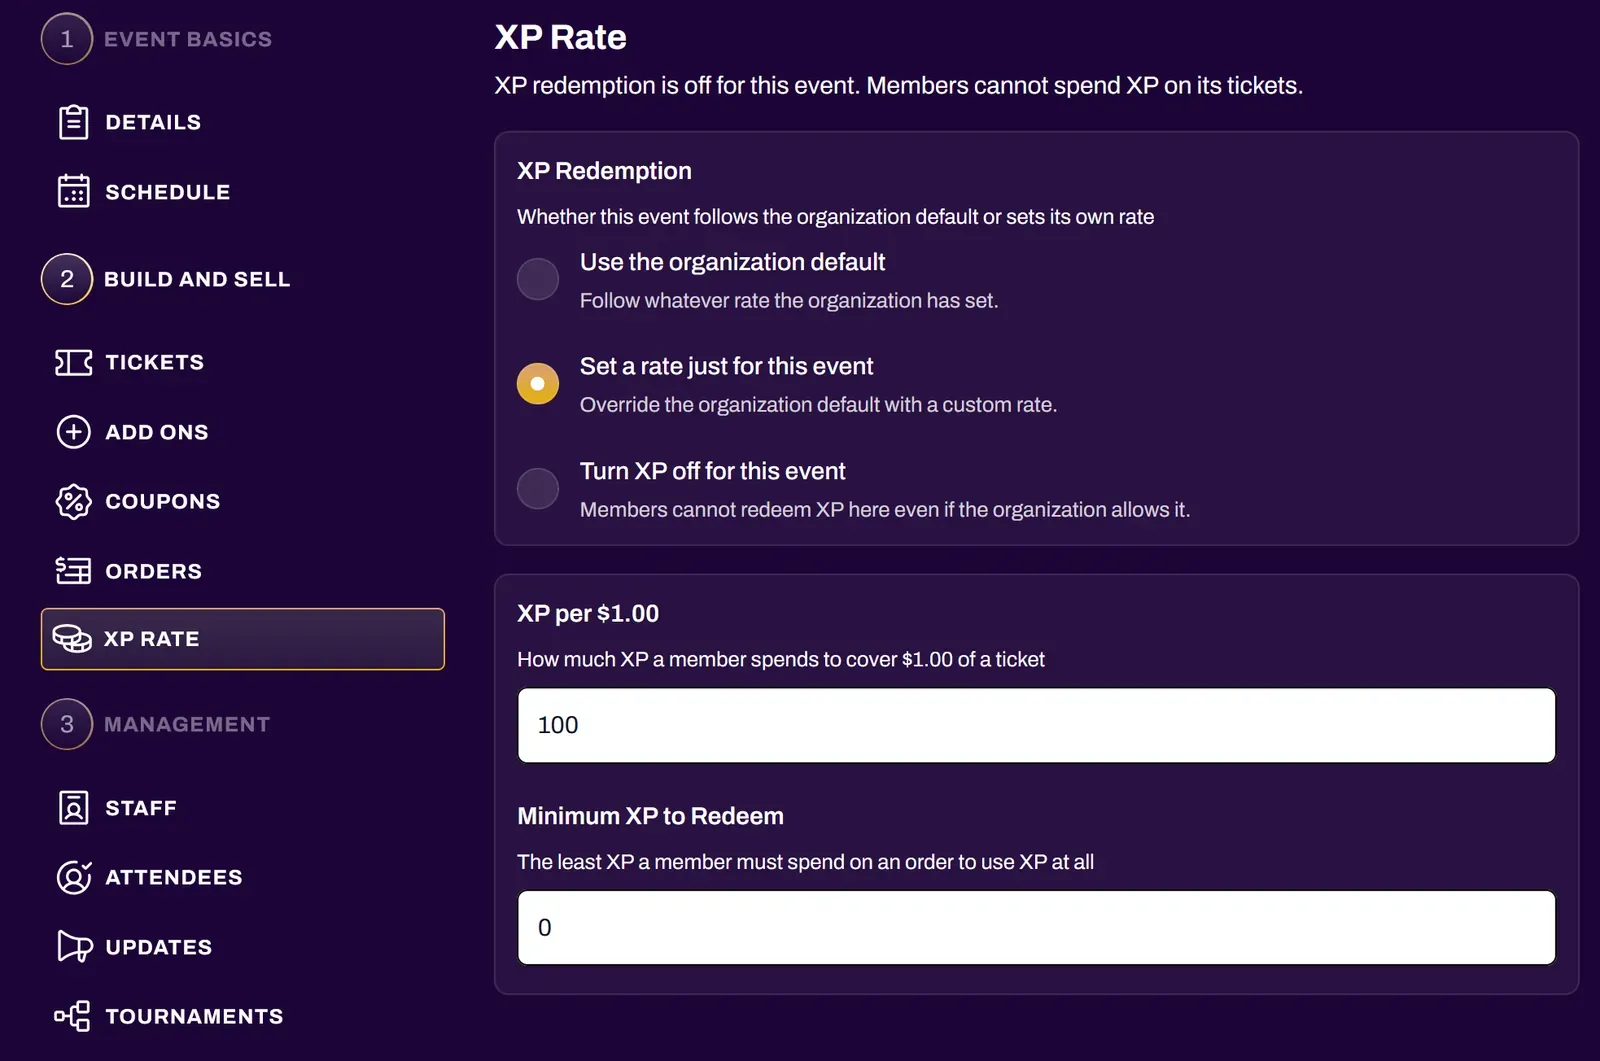Click the Updates megaphone icon
Screen dimensions: 1600x1061
74,946
